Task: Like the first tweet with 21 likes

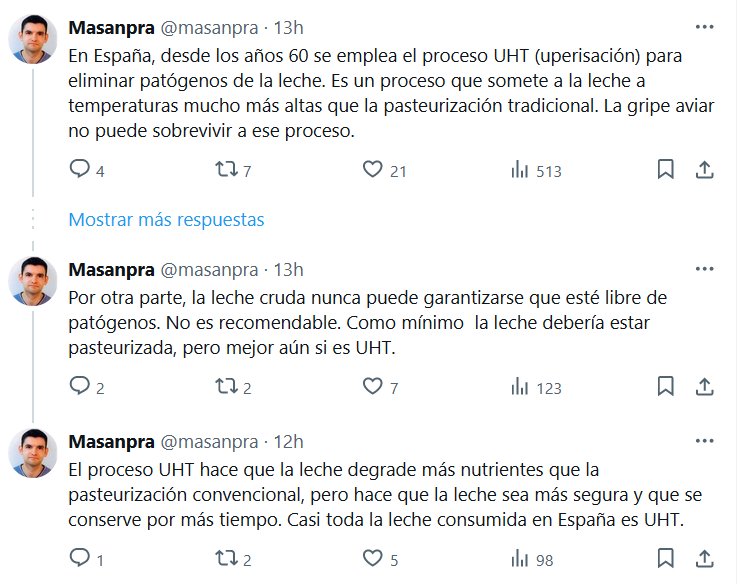Action: 373,170
